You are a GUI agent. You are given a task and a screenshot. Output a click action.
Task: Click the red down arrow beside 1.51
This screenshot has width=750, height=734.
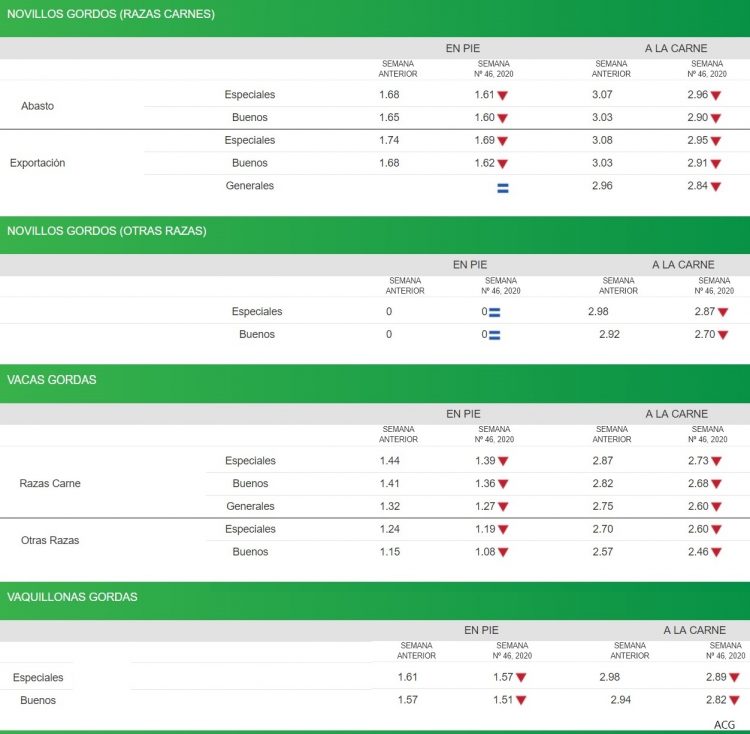pyautogui.click(x=521, y=701)
